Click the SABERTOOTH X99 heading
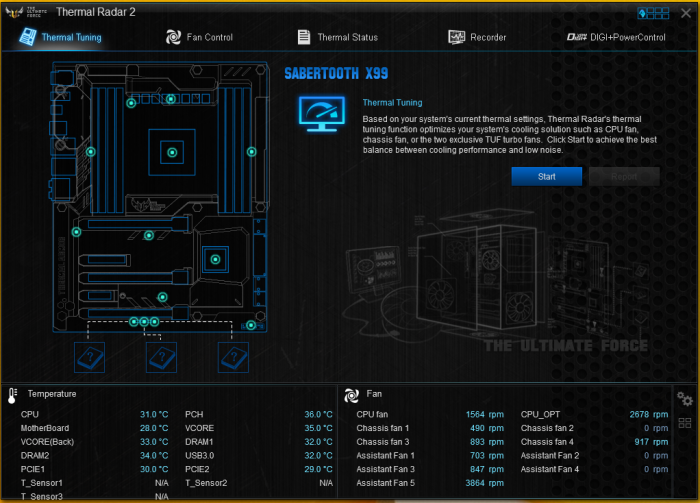The width and height of the screenshot is (700, 503). coord(336,73)
